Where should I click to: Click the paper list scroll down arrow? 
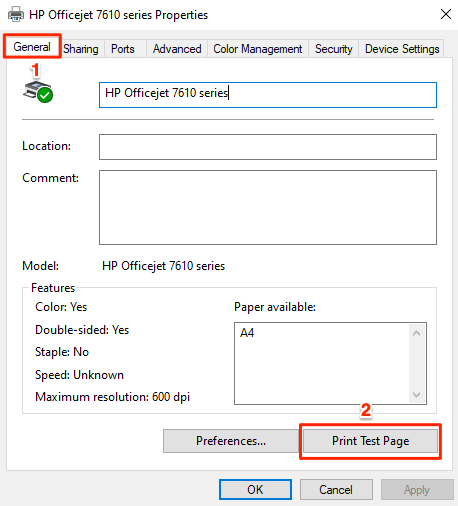pos(416,395)
